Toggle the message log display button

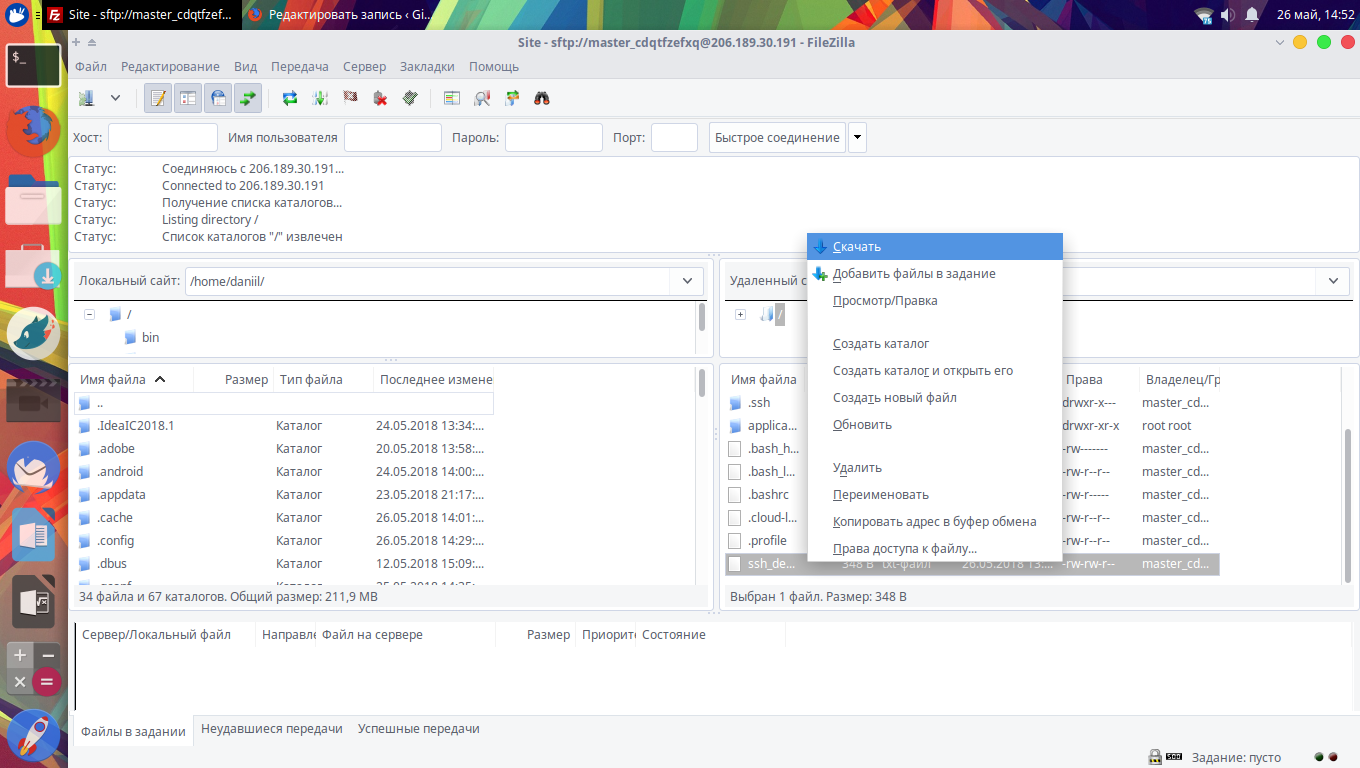coord(158,98)
